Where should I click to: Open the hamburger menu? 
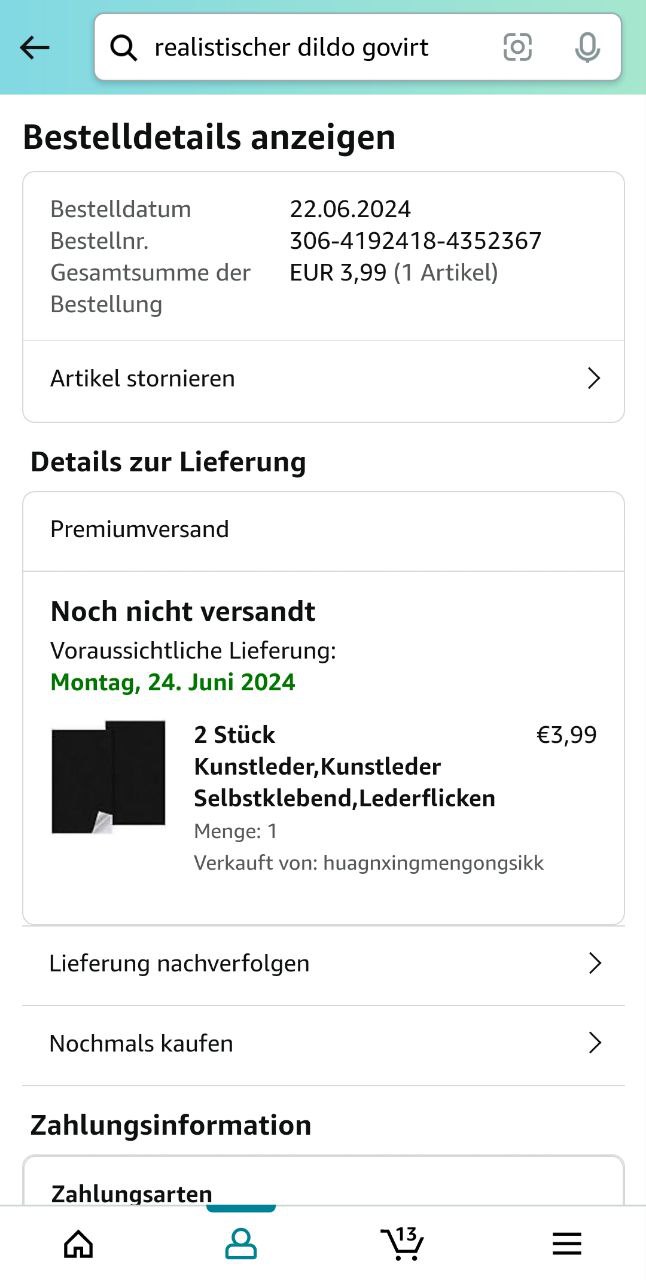coord(566,1243)
